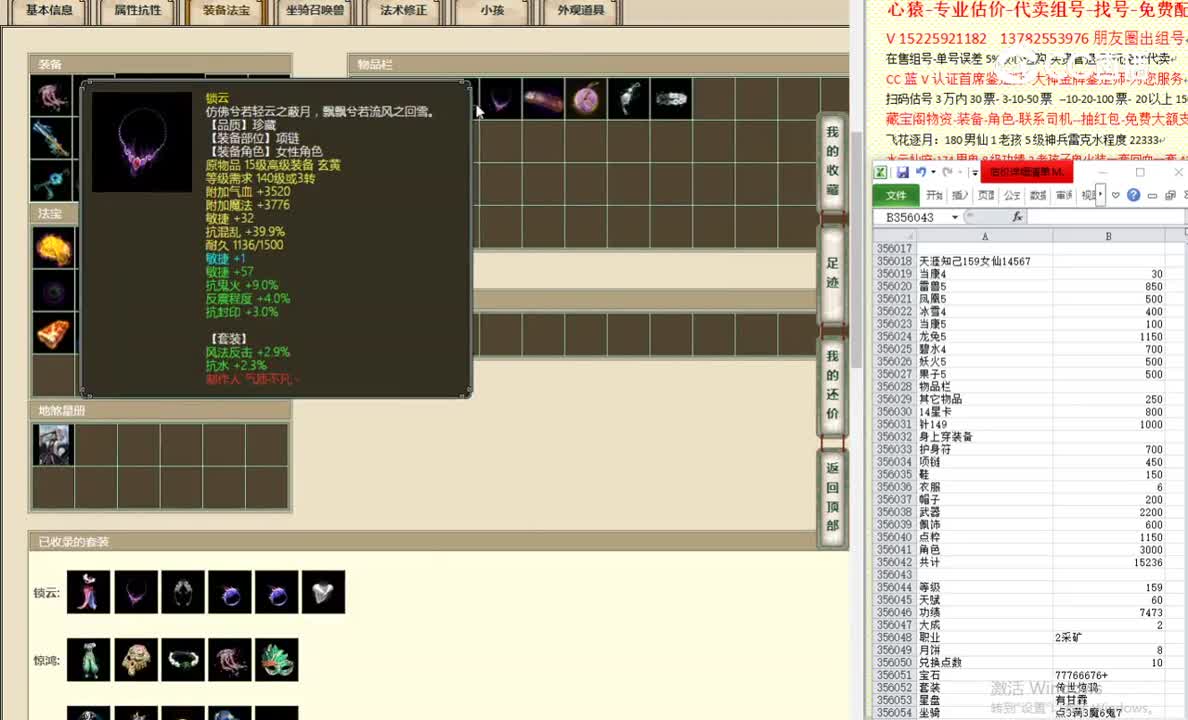The height and width of the screenshot is (720, 1188).
Task: Open the Quick Access Toolbar customize dropdown
Action: (x=975, y=171)
